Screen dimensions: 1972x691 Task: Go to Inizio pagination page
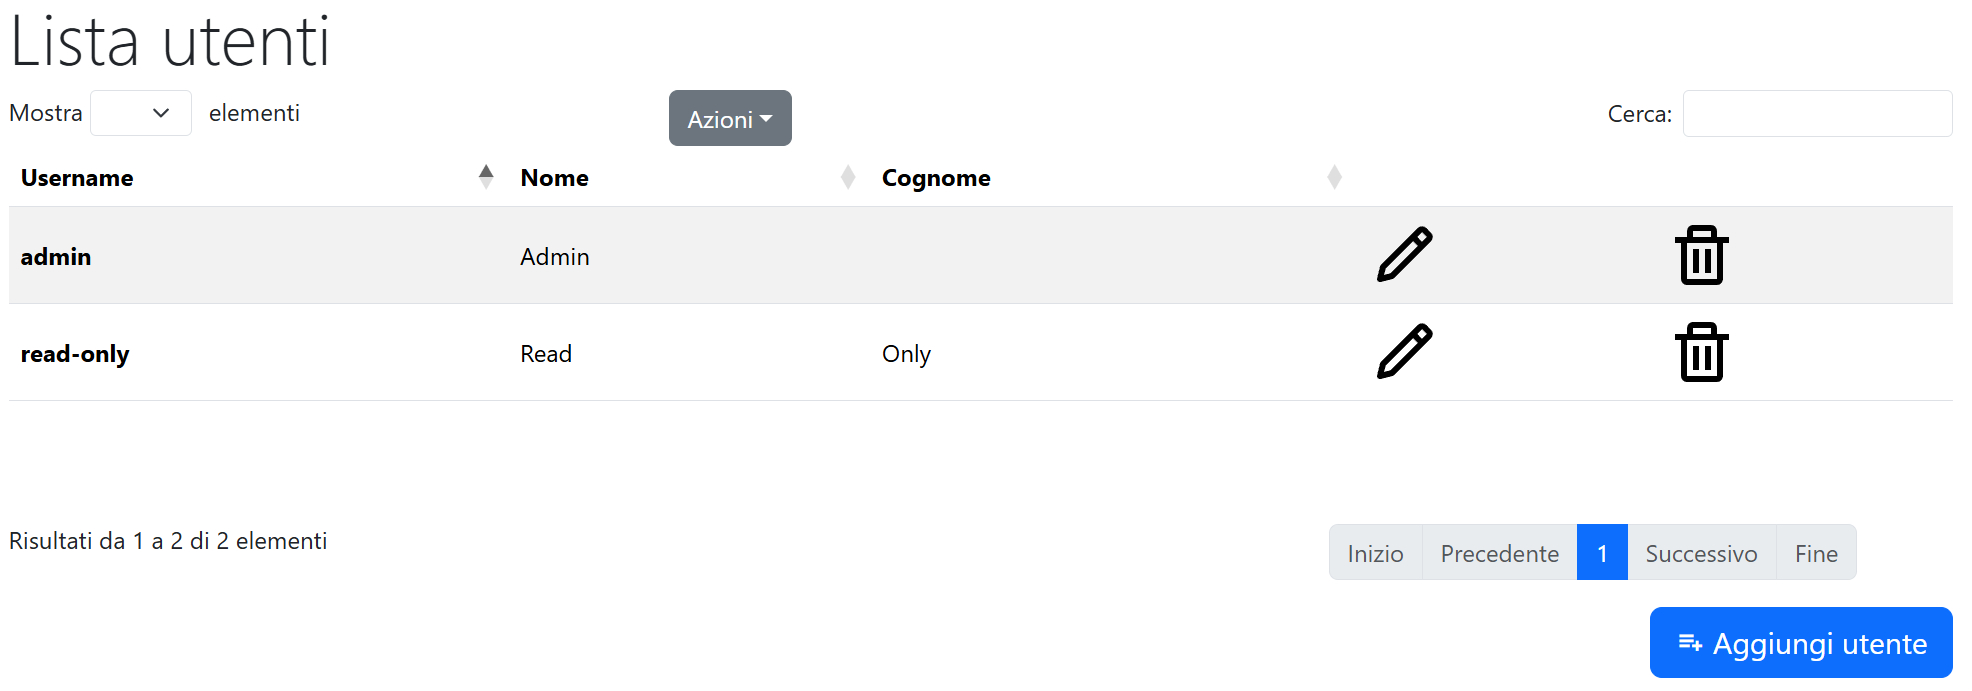click(1375, 552)
